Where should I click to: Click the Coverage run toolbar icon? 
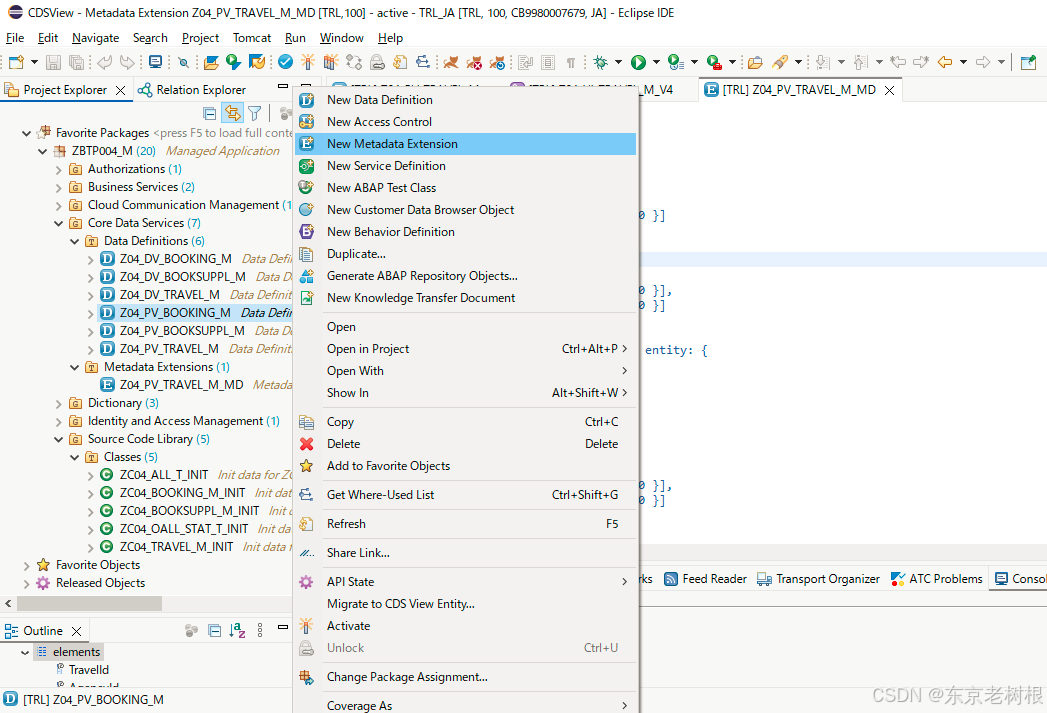[676, 63]
